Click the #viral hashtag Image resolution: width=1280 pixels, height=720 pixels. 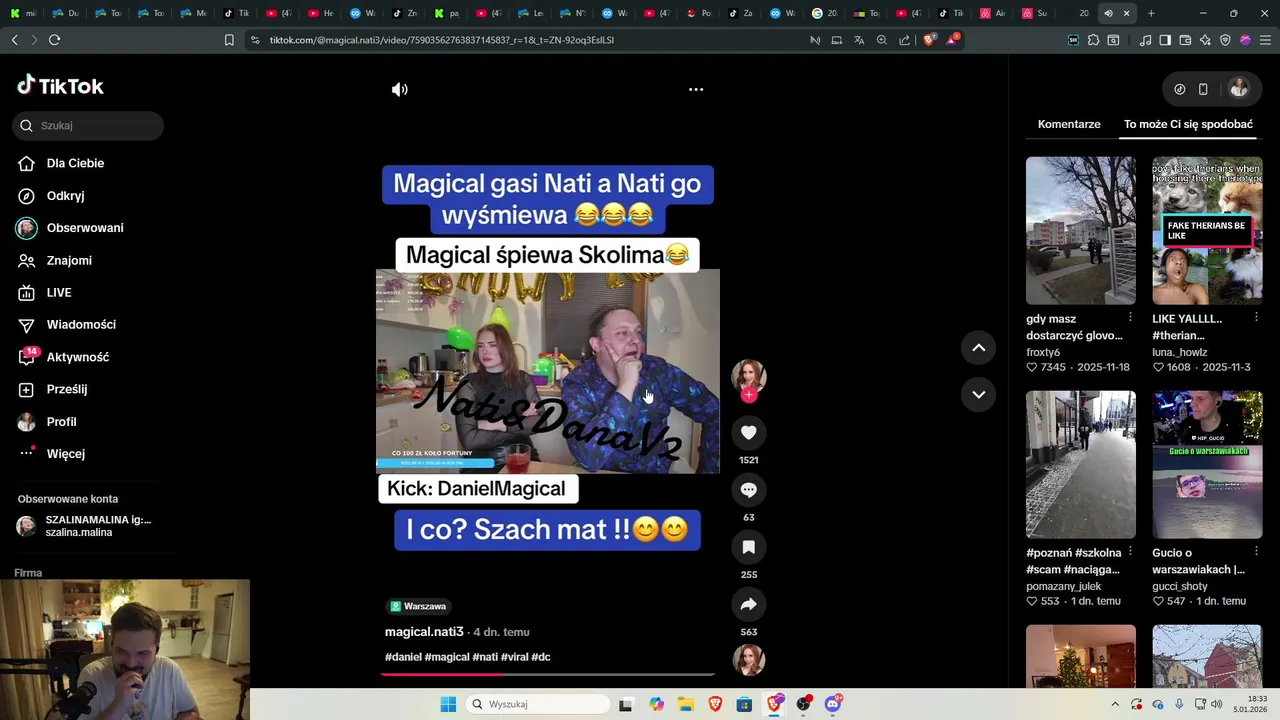(x=514, y=657)
